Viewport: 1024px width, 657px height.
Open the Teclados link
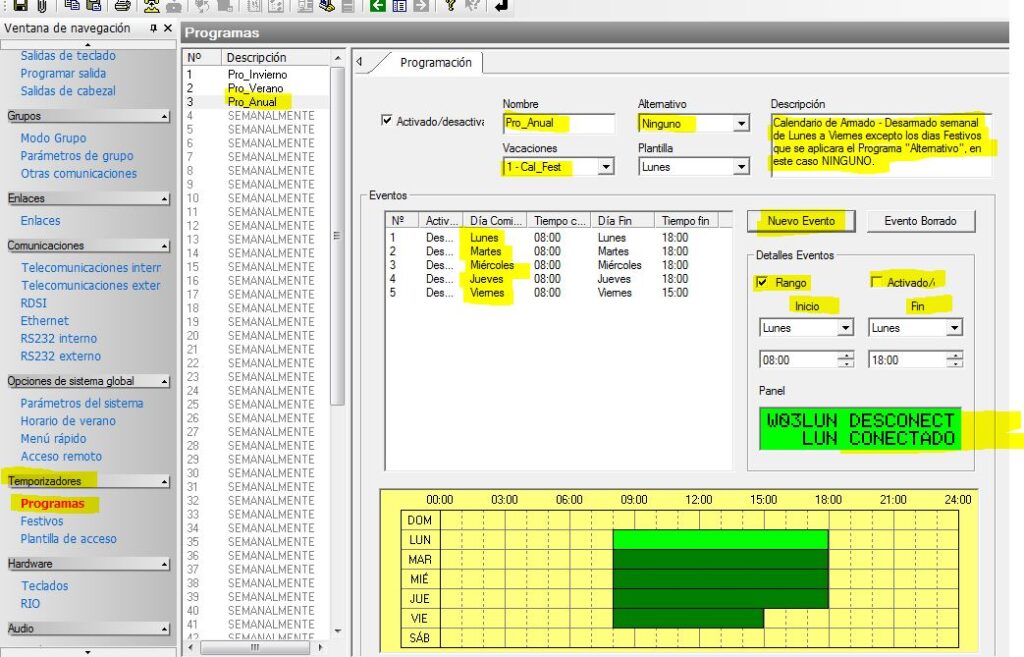tap(44, 586)
